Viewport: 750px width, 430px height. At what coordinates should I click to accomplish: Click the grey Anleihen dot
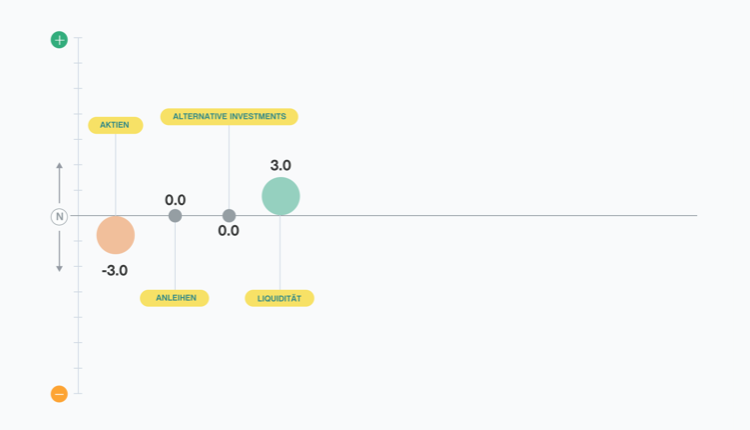pyautogui.click(x=175, y=216)
